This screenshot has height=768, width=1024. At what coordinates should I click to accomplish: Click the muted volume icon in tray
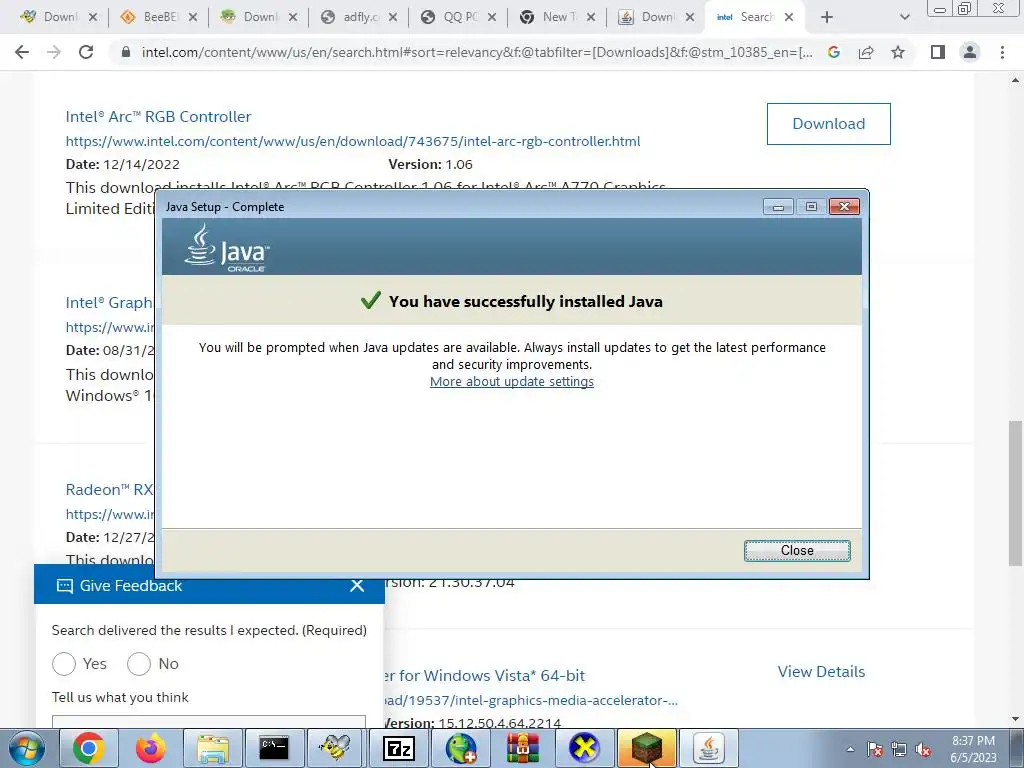coord(923,749)
